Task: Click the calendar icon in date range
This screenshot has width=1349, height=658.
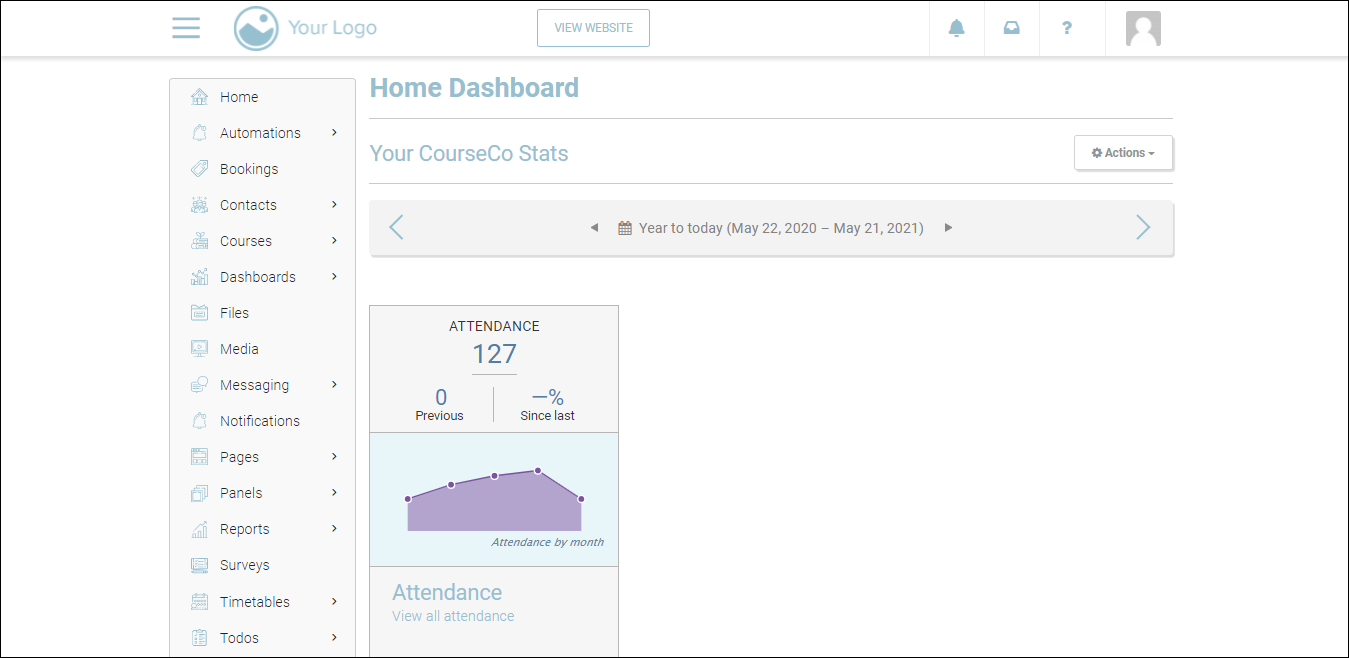Action: (625, 228)
